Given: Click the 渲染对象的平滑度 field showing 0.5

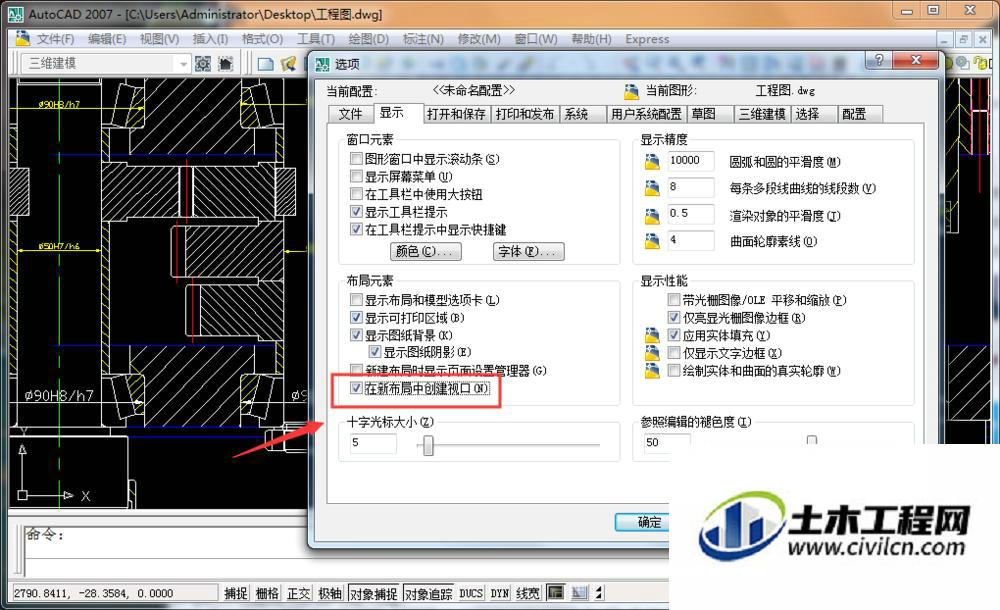Looking at the screenshot, I should click(691, 214).
